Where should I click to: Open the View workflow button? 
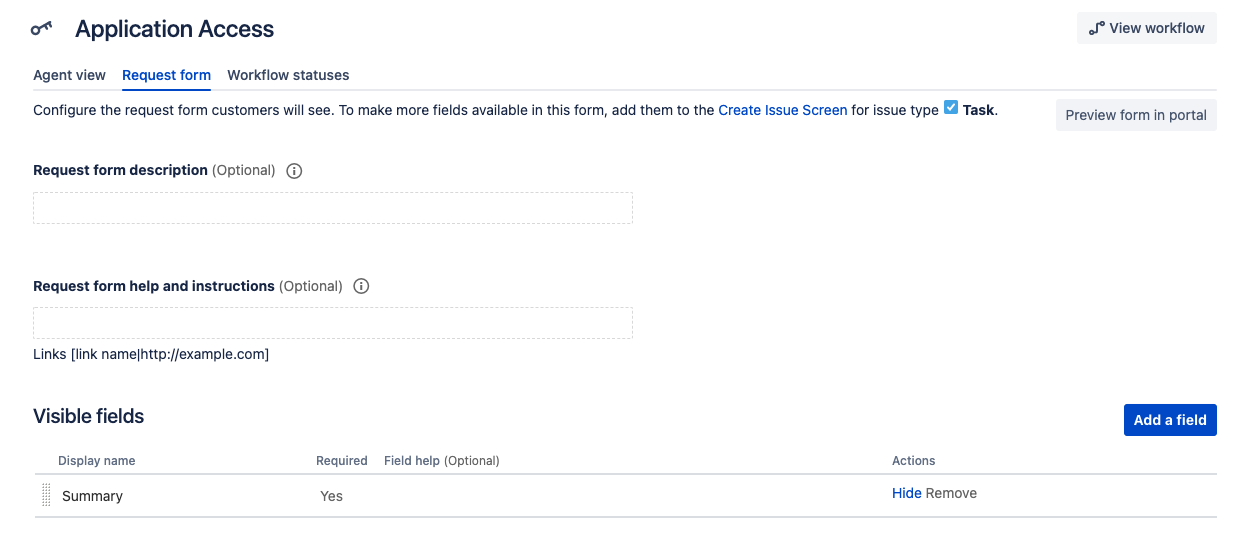pyautogui.click(x=1146, y=28)
